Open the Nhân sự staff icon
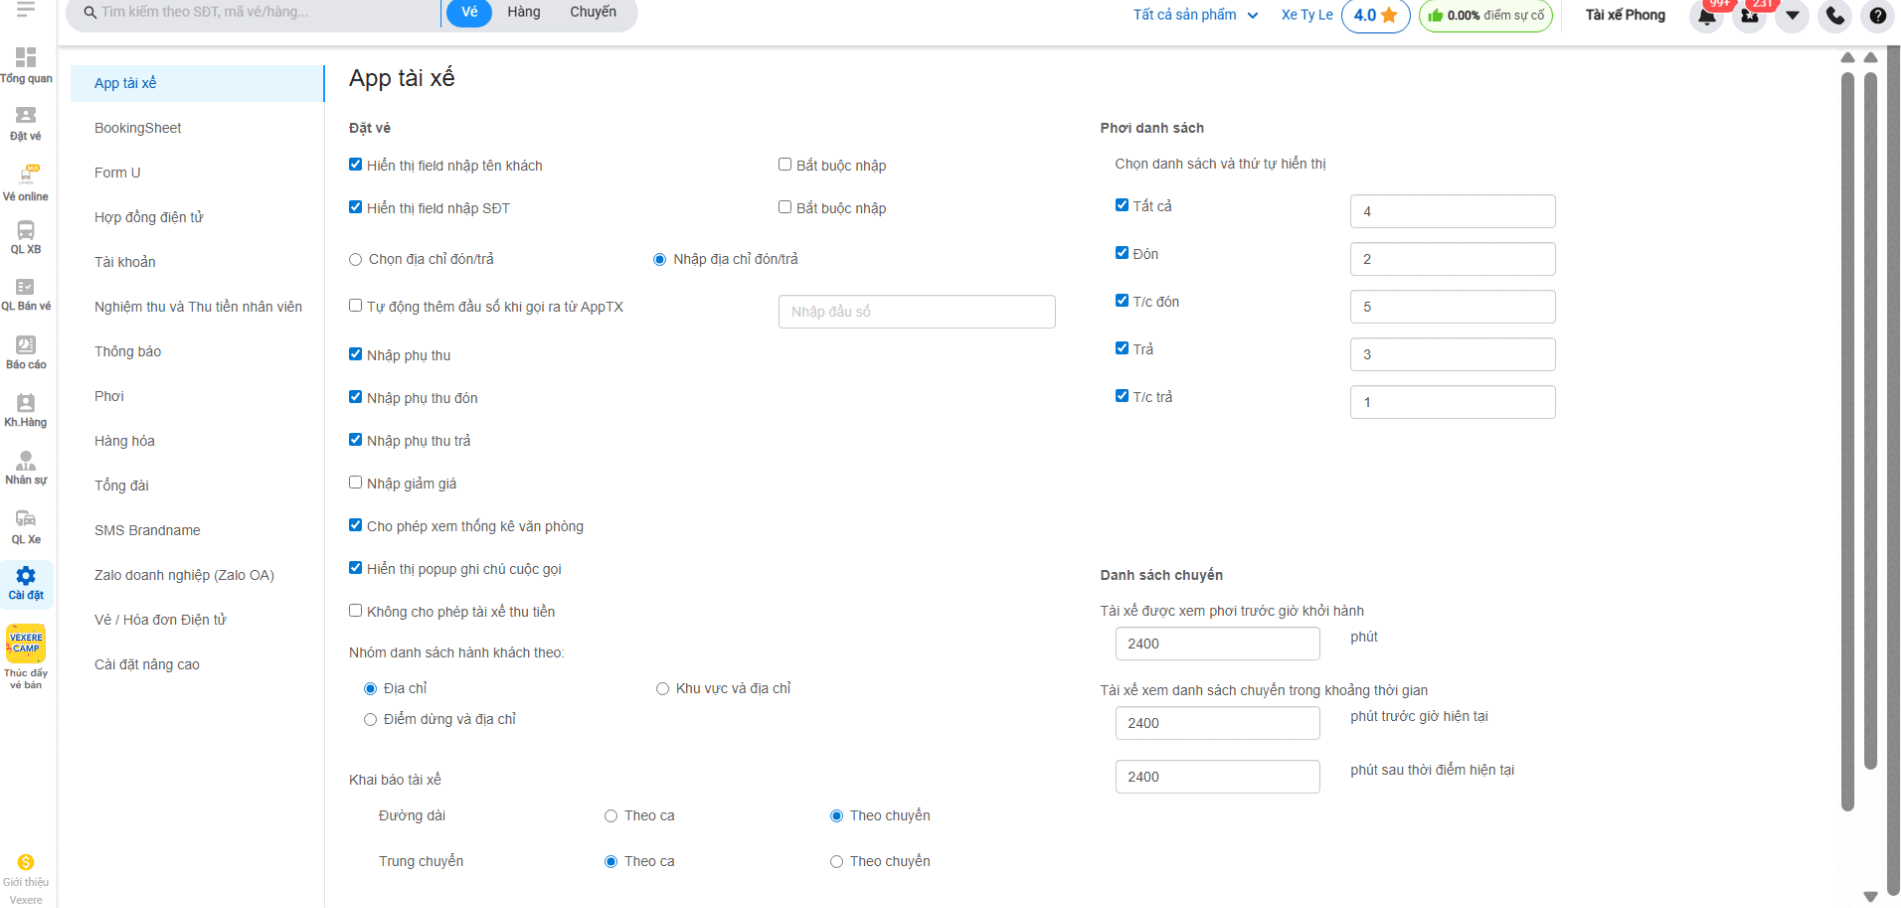Screen dimensions: 1901x908 26,467
